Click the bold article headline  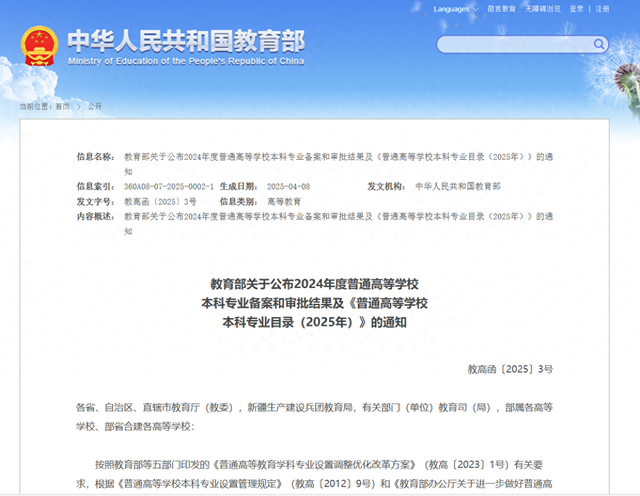click(x=314, y=303)
